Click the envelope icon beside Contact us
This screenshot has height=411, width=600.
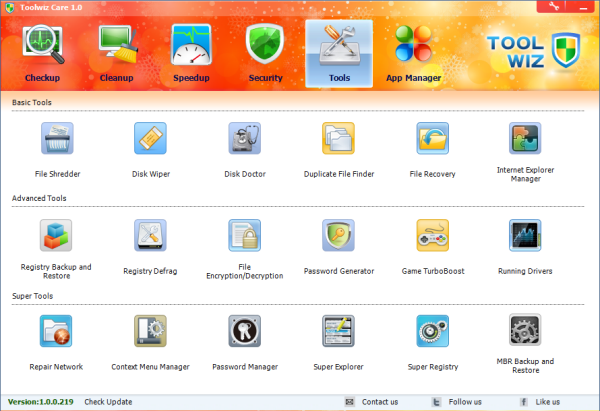pos(349,402)
